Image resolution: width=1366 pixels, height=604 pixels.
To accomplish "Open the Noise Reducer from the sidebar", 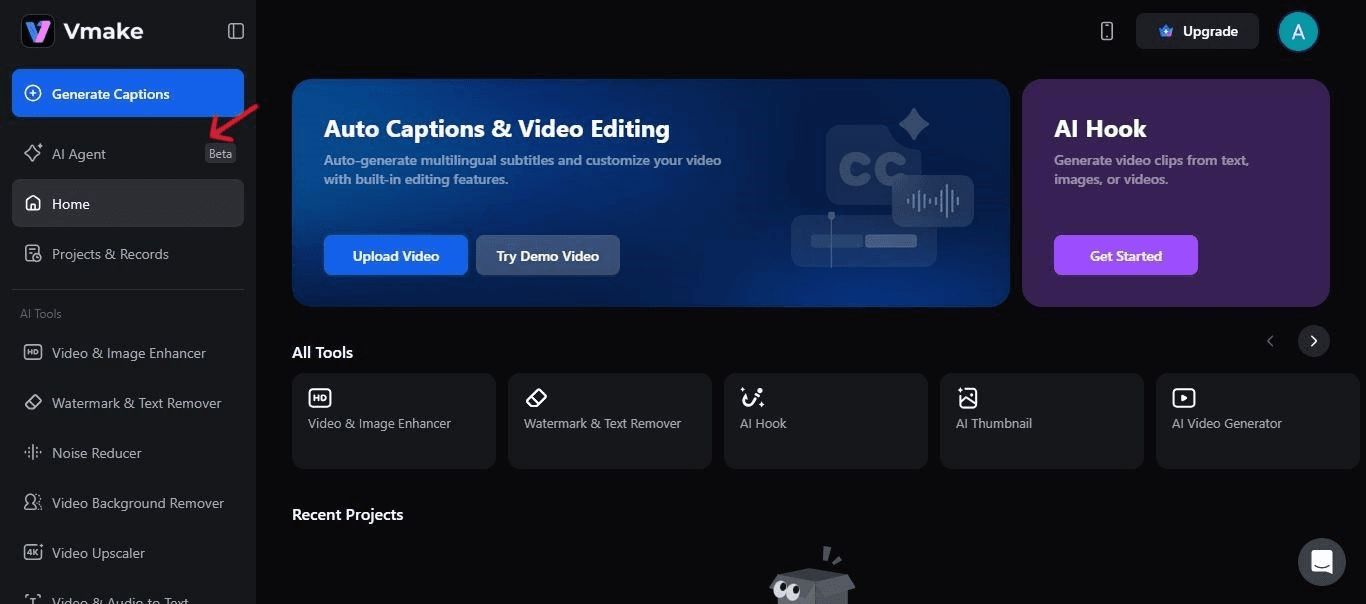I will pos(96,452).
